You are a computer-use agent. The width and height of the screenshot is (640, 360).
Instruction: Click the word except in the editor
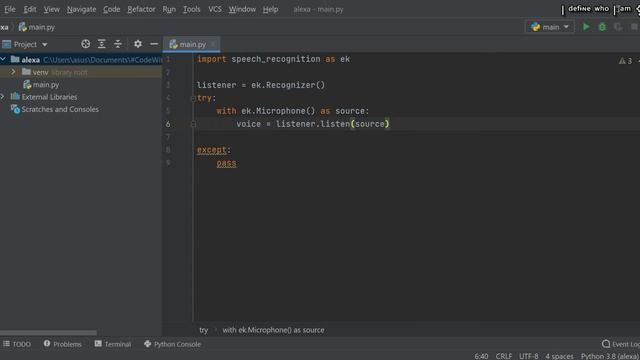(x=211, y=150)
